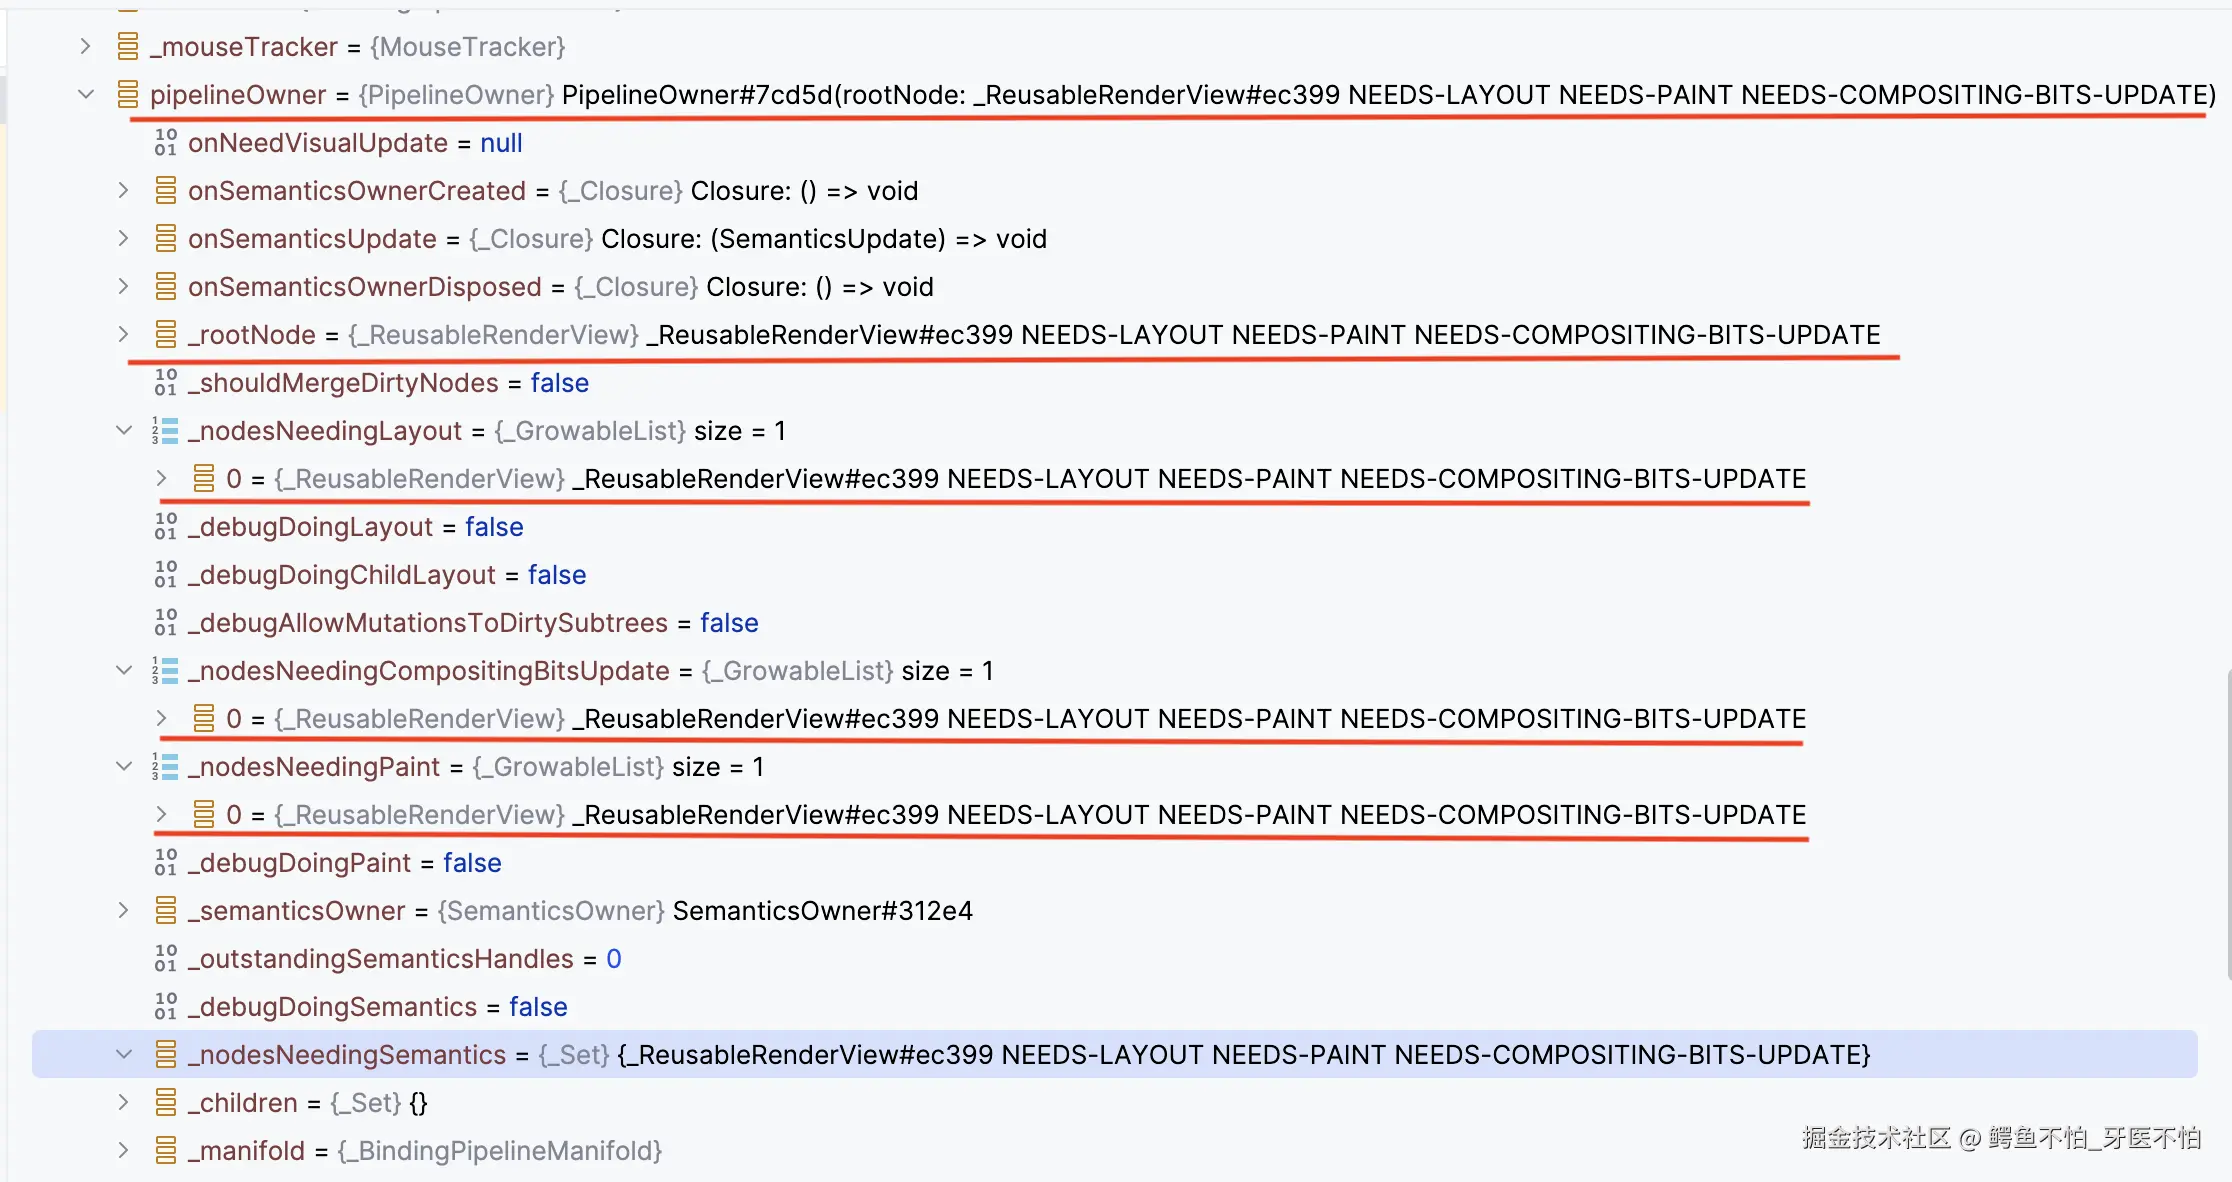Collapse the _nodesNeedingSemantics set

coord(123,1055)
